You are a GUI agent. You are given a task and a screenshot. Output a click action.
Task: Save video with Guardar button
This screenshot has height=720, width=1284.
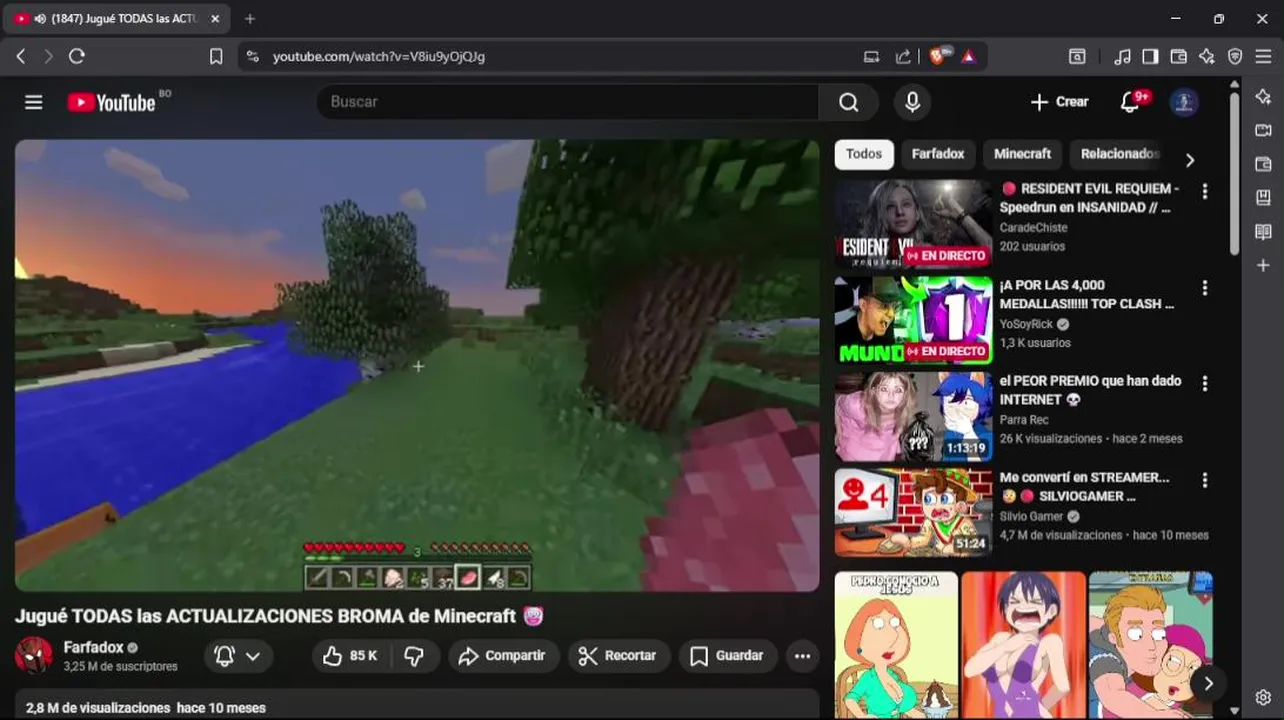tap(727, 656)
